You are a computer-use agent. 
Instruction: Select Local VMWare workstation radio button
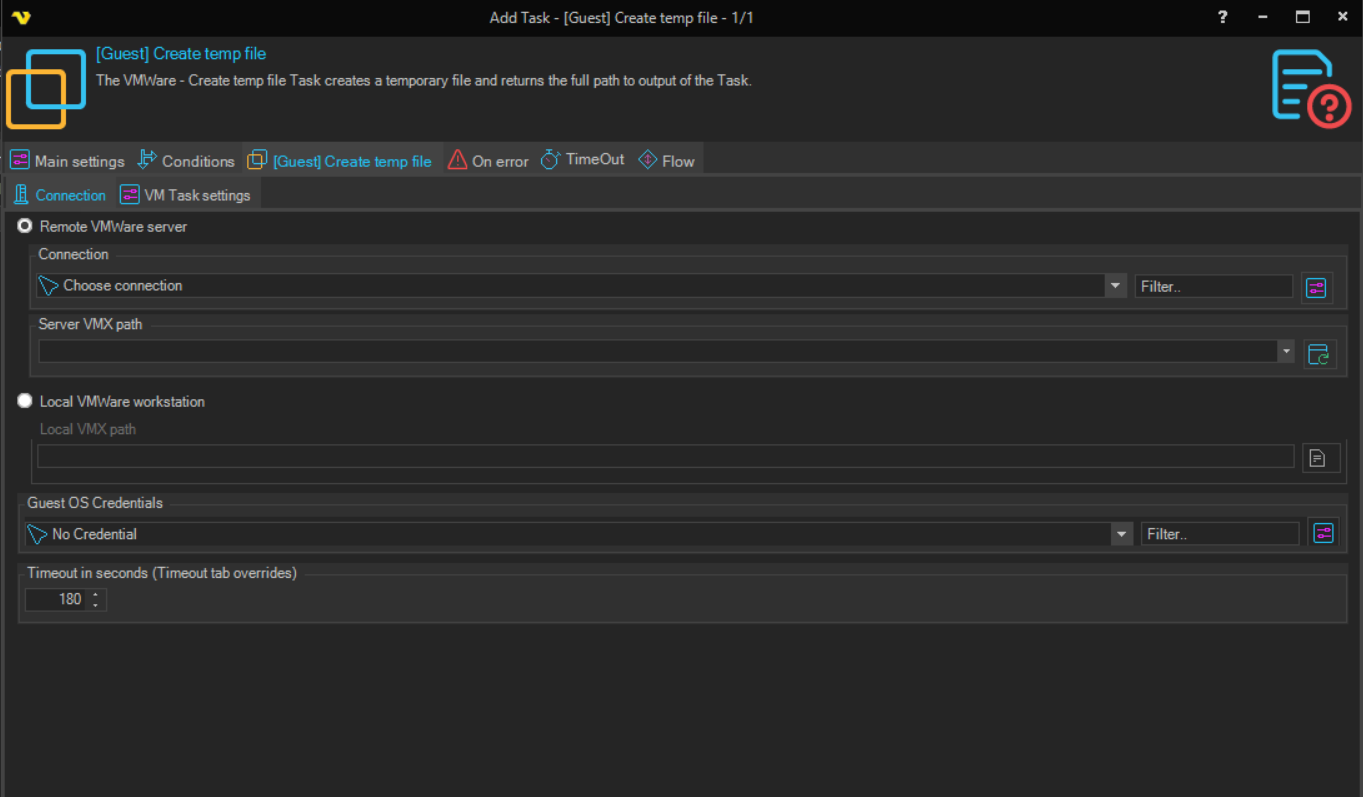point(26,401)
